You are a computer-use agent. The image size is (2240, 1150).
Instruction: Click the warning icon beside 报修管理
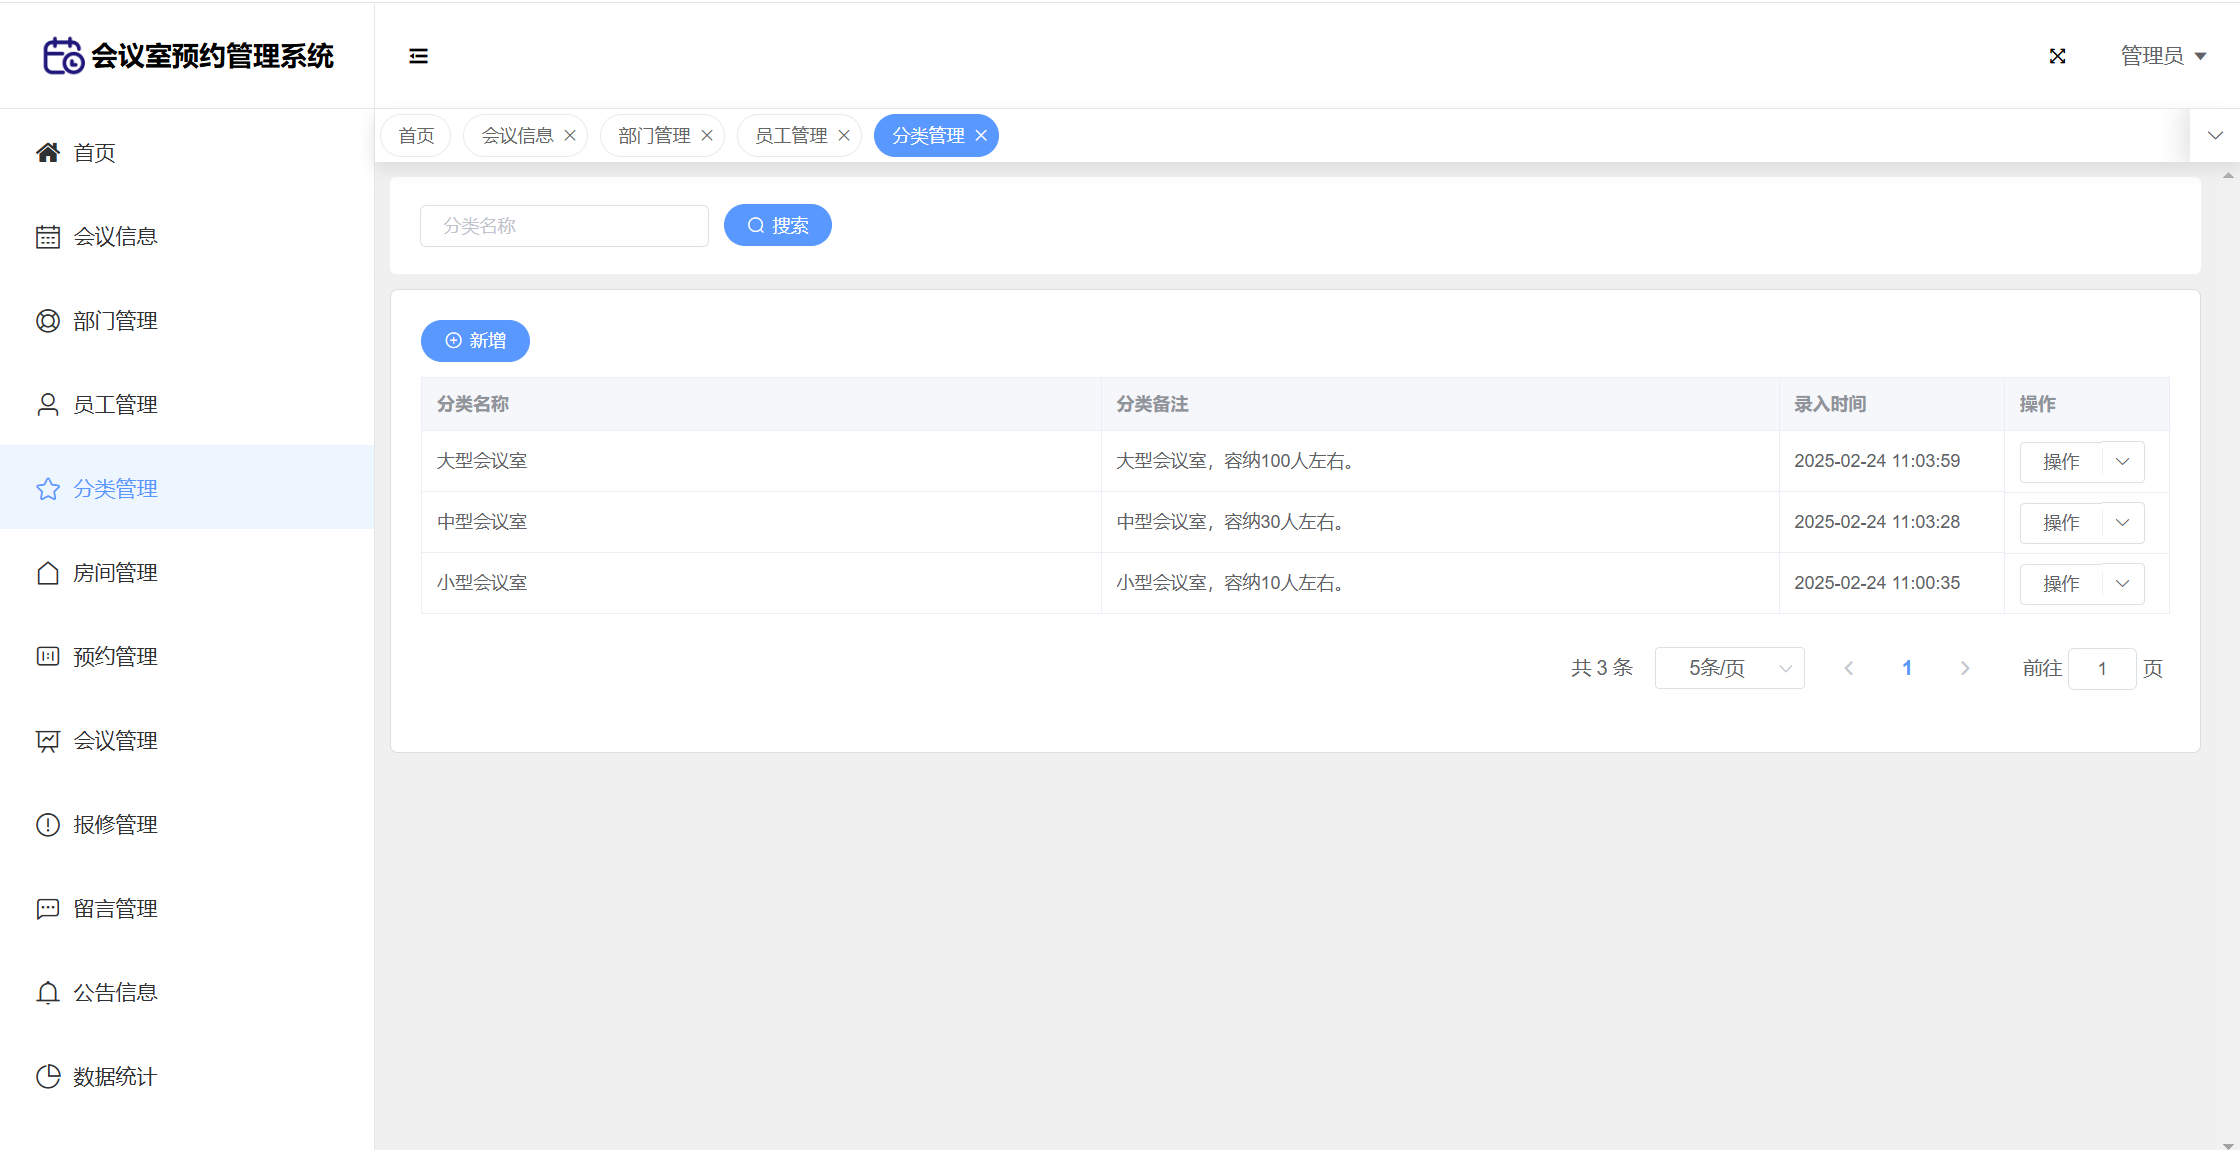tap(47, 825)
